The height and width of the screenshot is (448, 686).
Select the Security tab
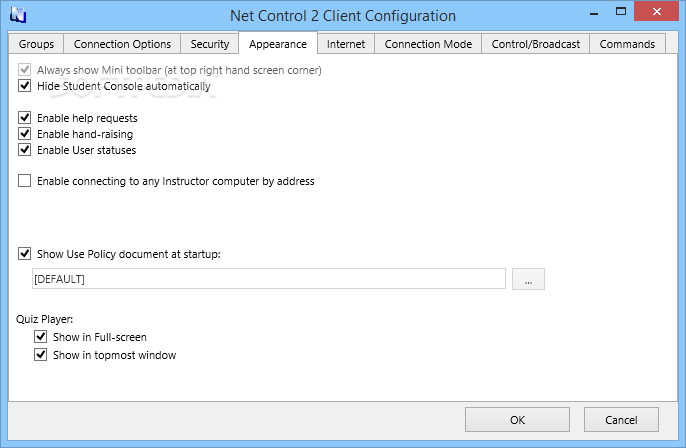tap(210, 44)
